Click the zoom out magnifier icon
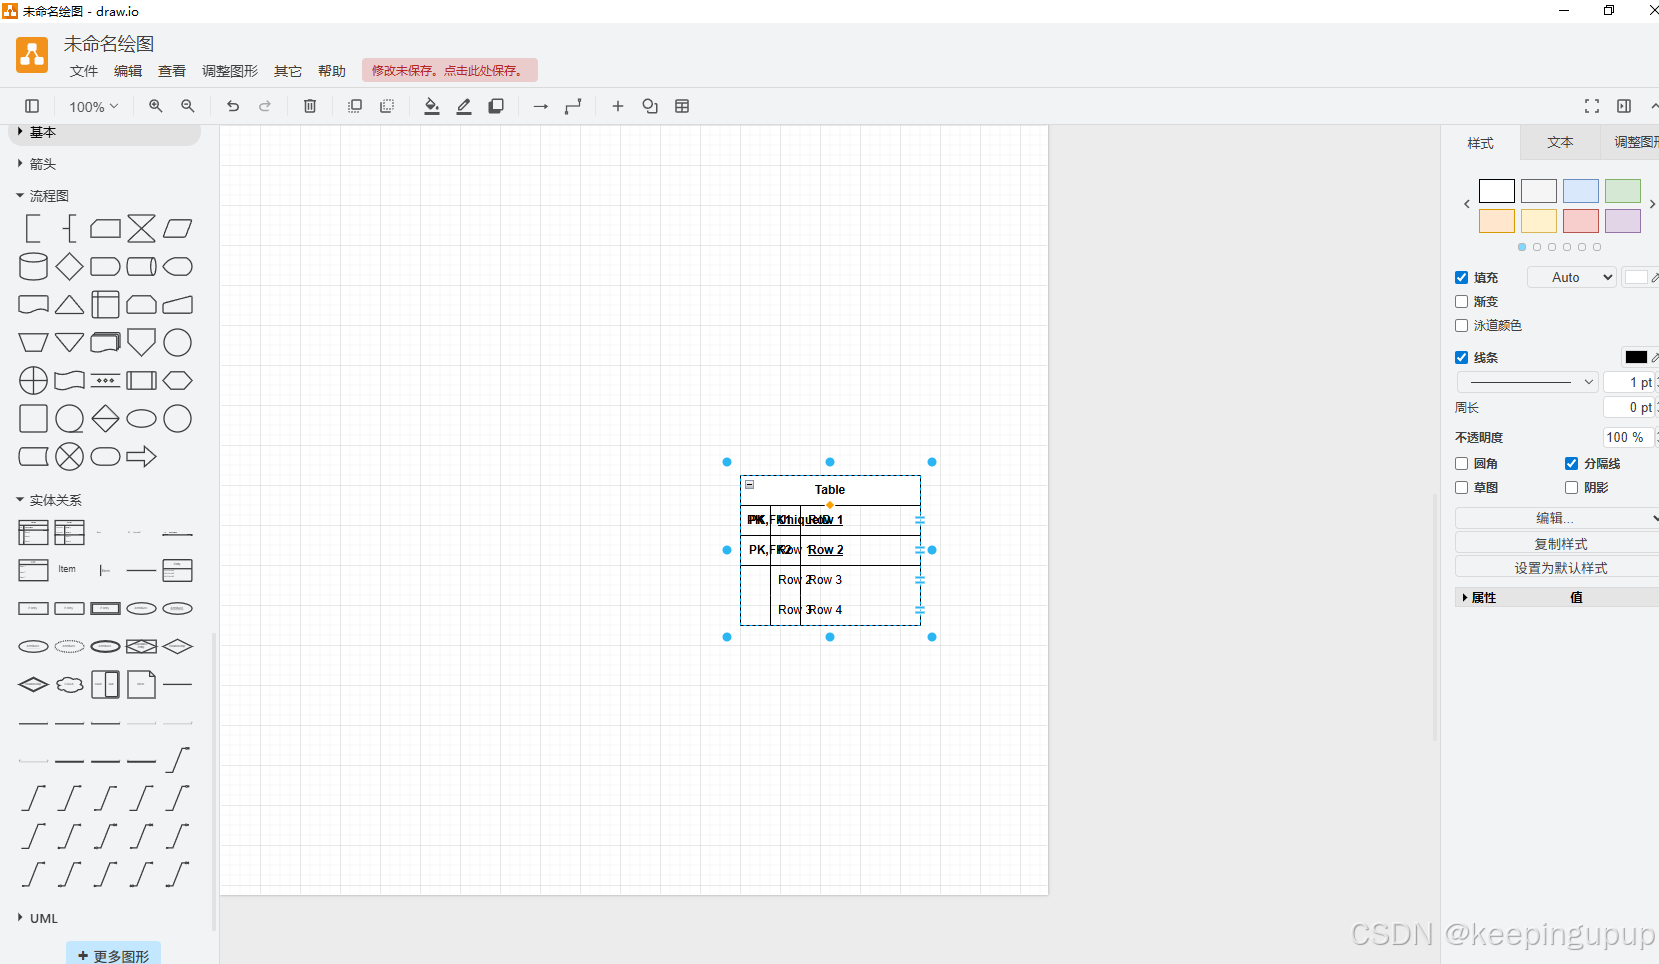Screen dimensions: 1659x964 pyautogui.click(x=188, y=106)
